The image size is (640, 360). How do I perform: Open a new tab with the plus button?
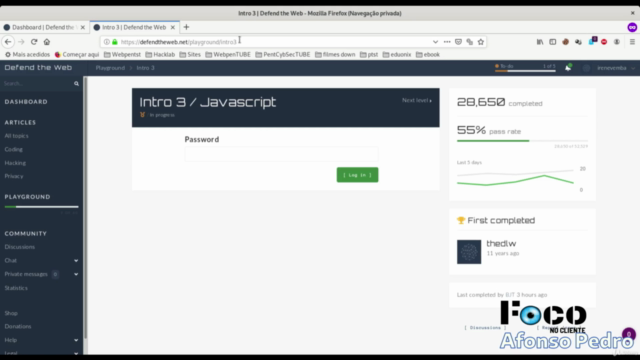(x=186, y=27)
